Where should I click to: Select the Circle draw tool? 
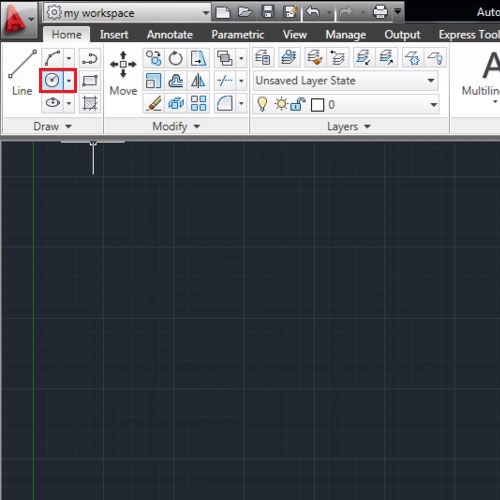coord(52,80)
